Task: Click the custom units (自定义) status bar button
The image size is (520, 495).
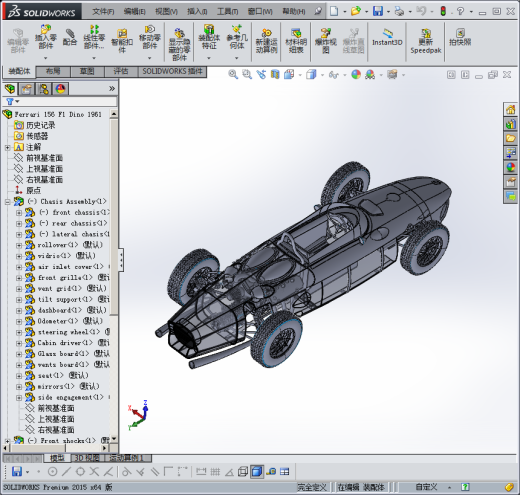Action: [x=426, y=487]
